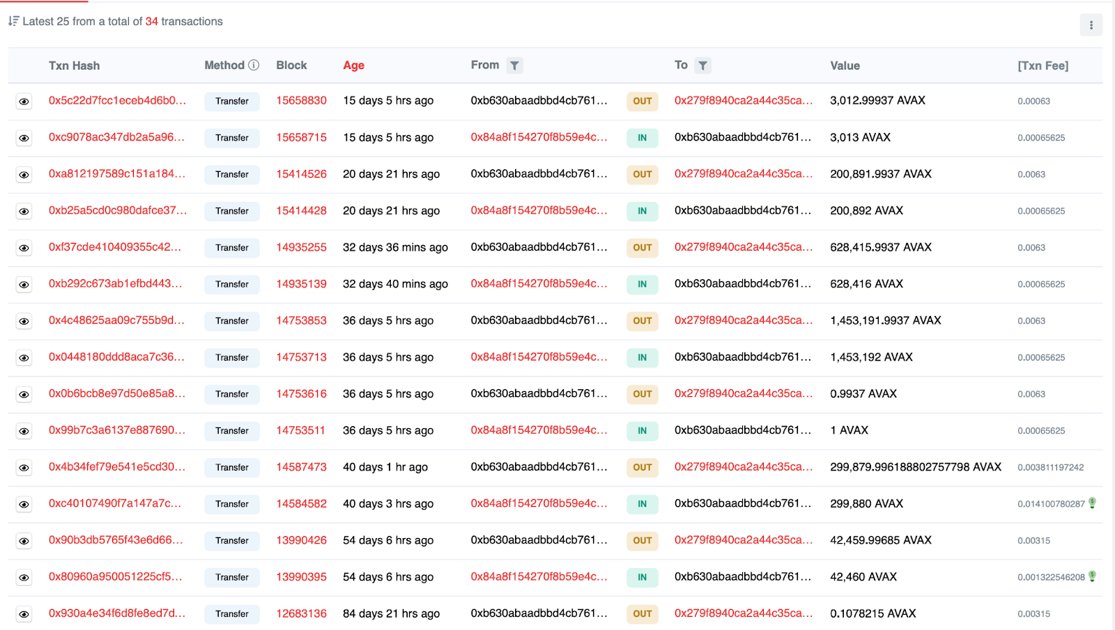The image size is (1115, 630).
Task: Open txn hash 0xf37cde410409355c42
Action: pos(115,247)
